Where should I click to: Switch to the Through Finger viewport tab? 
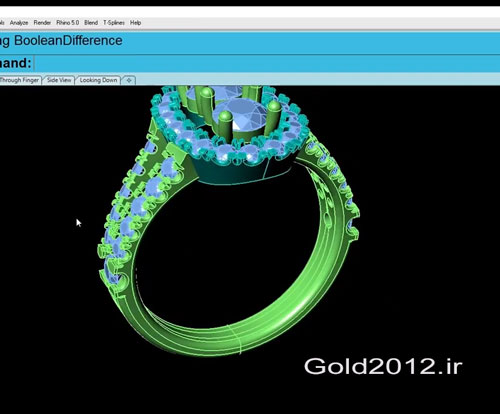point(20,80)
